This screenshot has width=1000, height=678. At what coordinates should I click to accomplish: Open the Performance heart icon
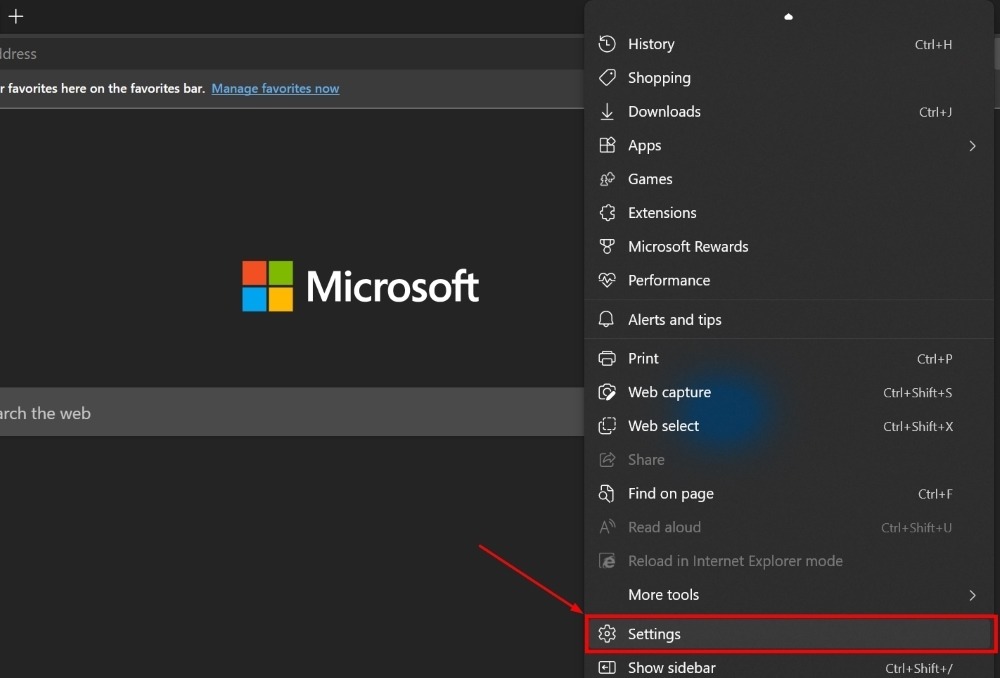coord(608,280)
